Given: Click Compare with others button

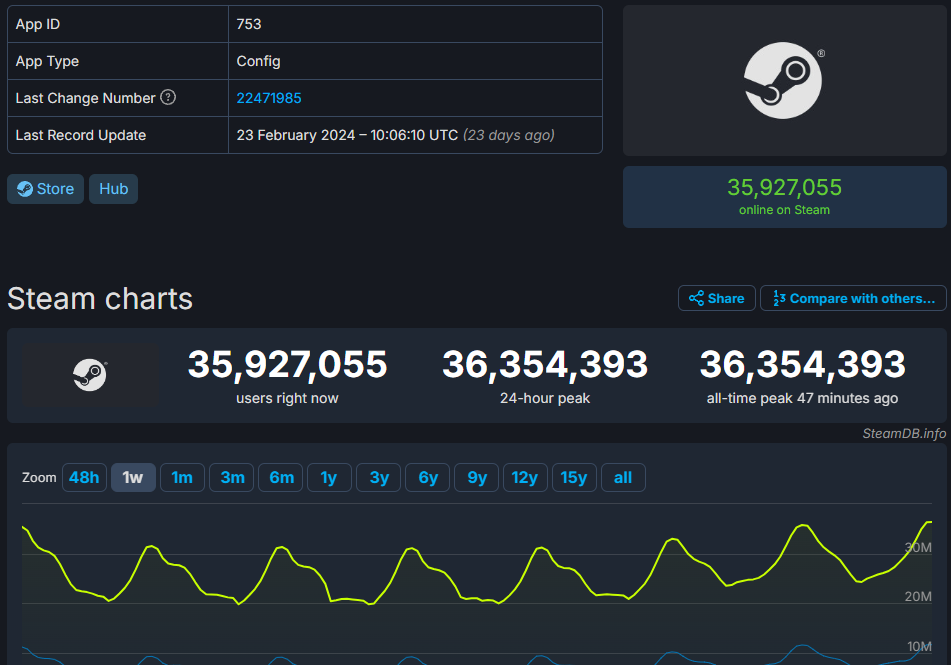Looking at the screenshot, I should point(853,299).
